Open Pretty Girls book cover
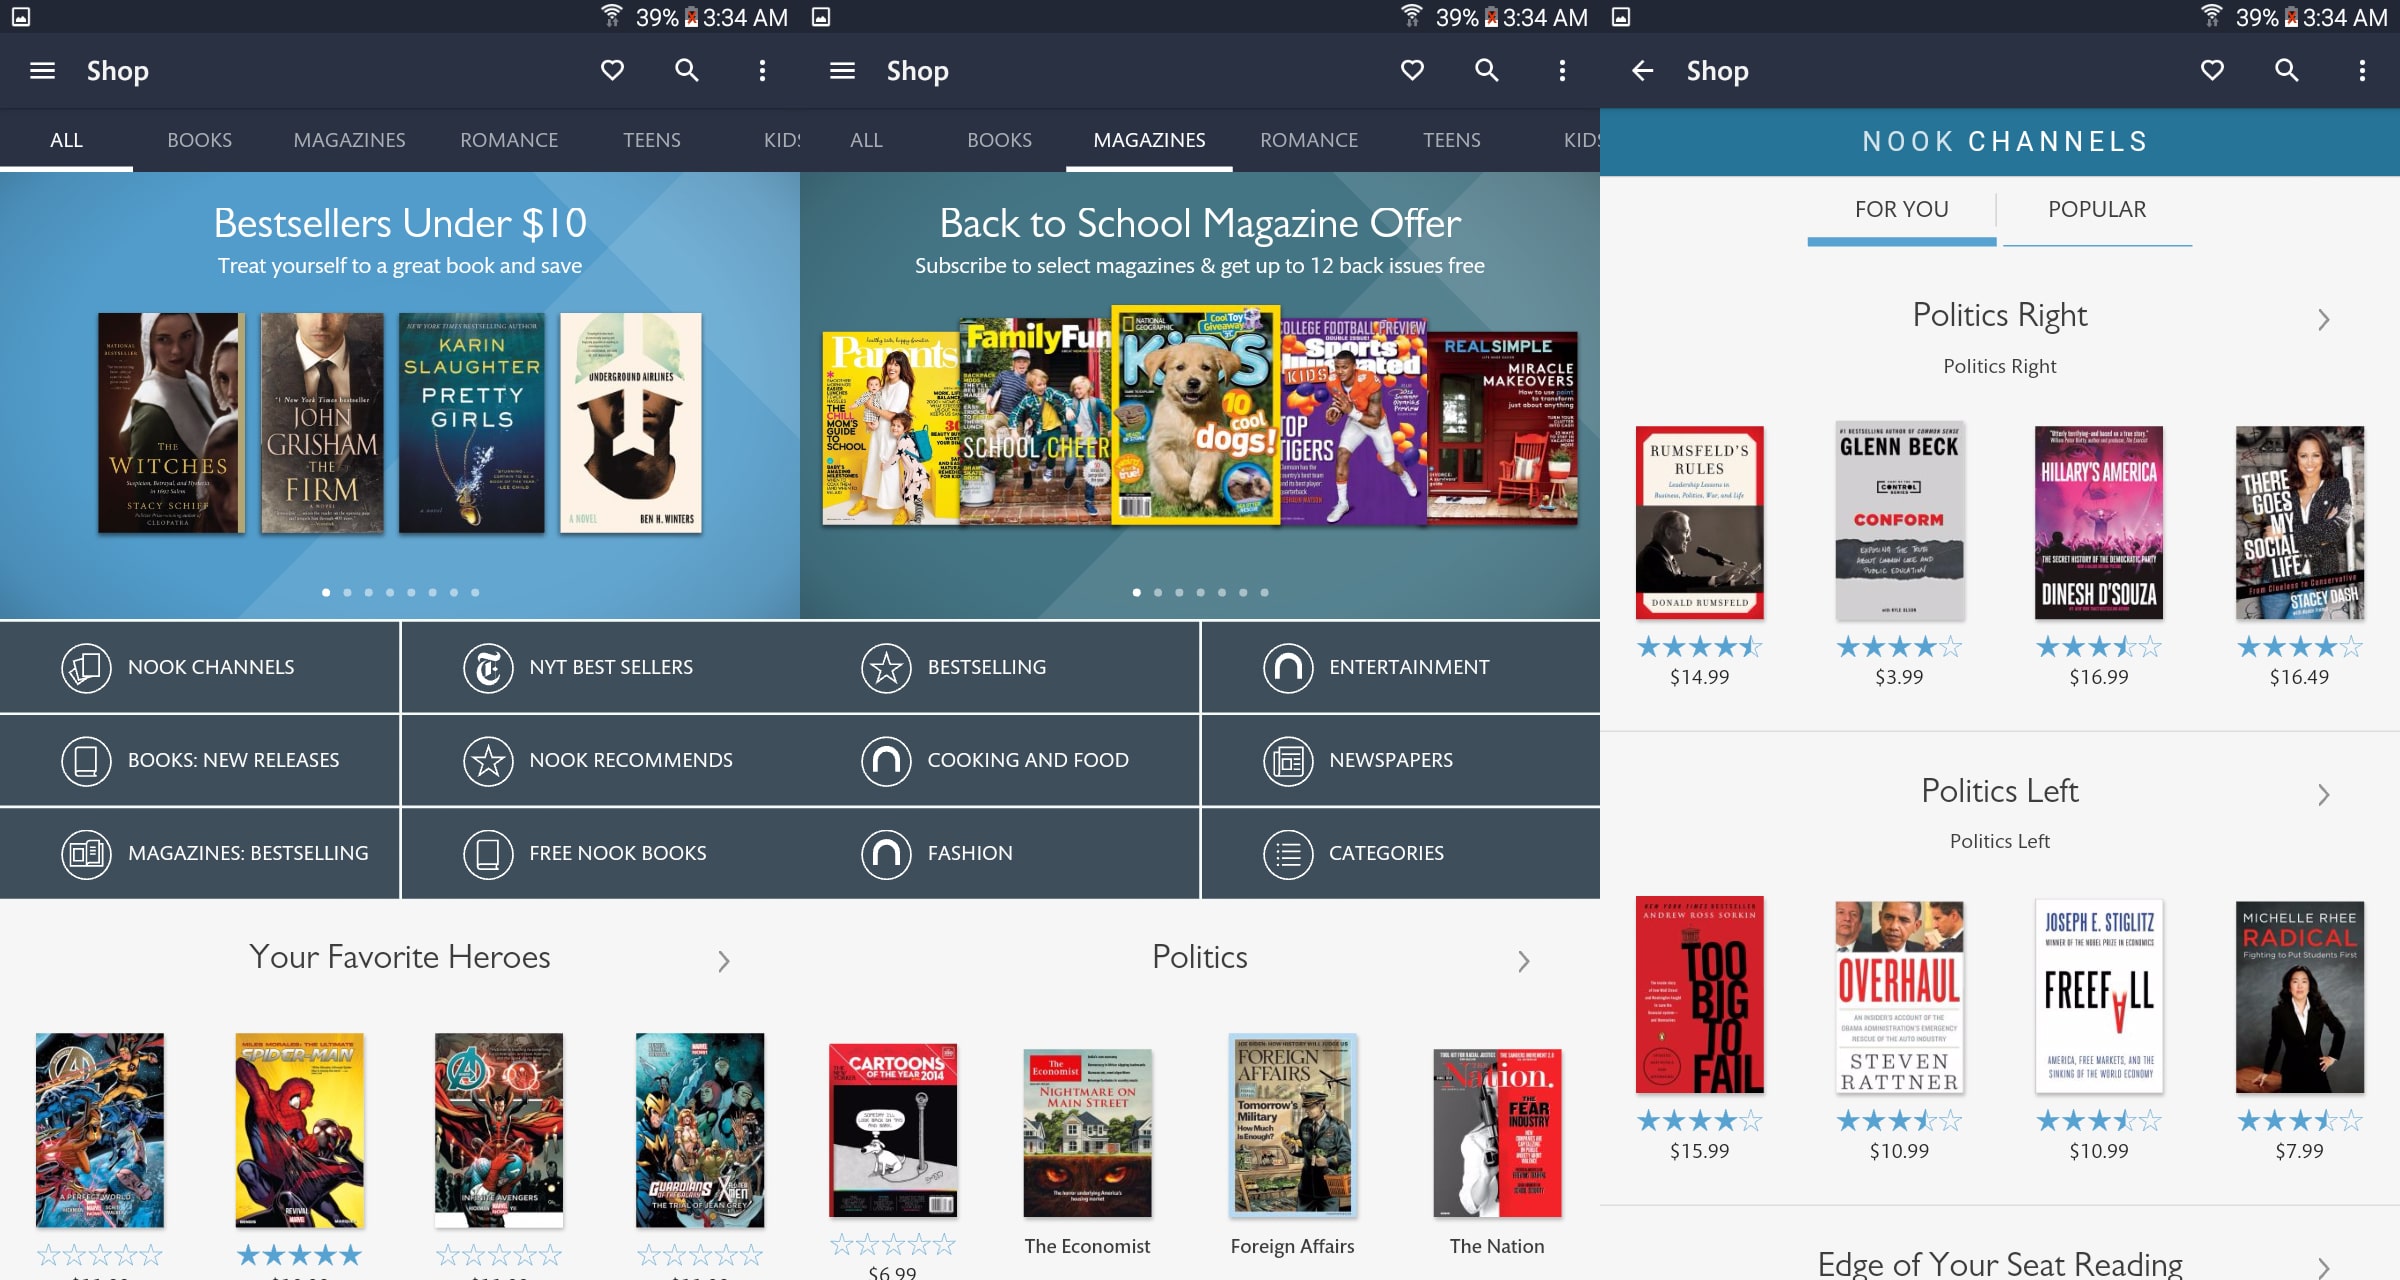The height and width of the screenshot is (1280, 2400). tap(472, 422)
